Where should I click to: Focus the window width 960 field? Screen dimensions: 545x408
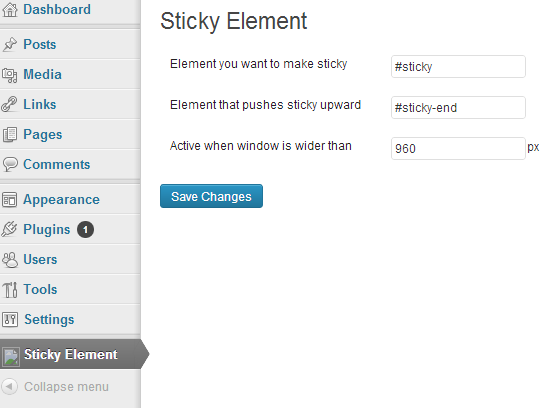point(458,148)
